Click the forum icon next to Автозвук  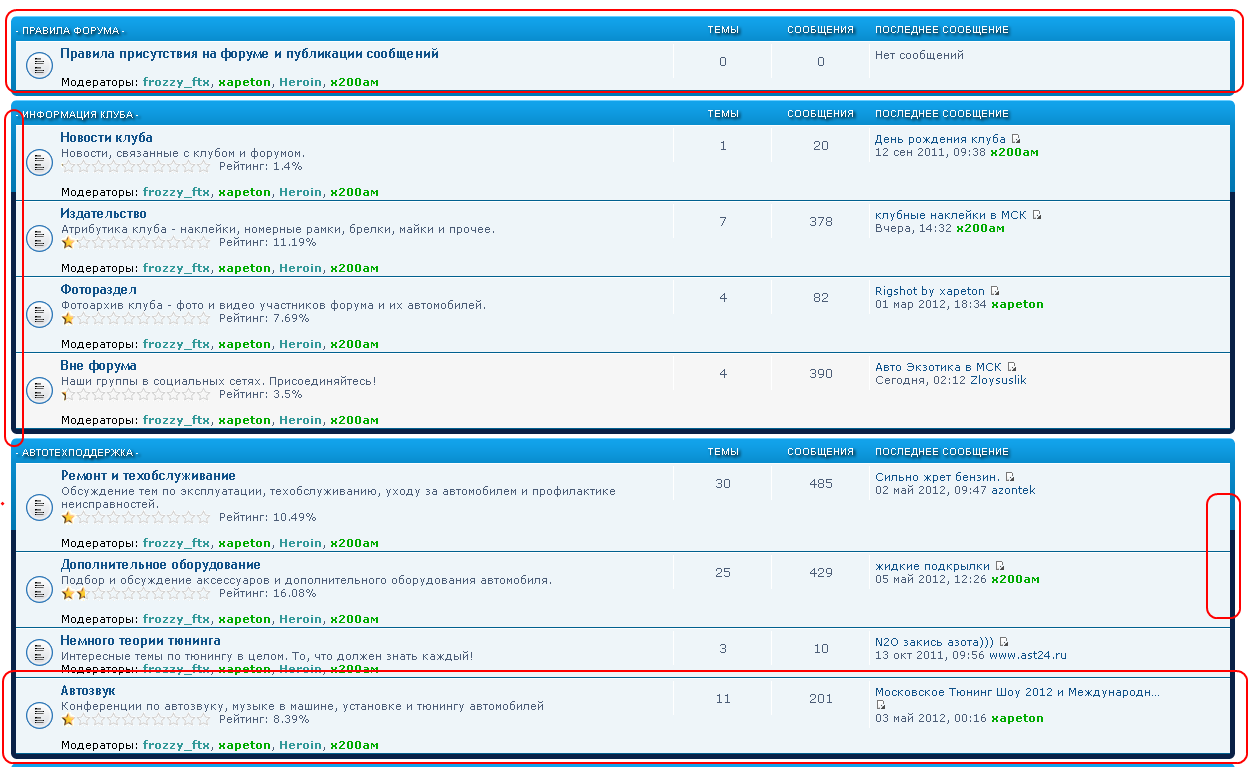coord(38,715)
